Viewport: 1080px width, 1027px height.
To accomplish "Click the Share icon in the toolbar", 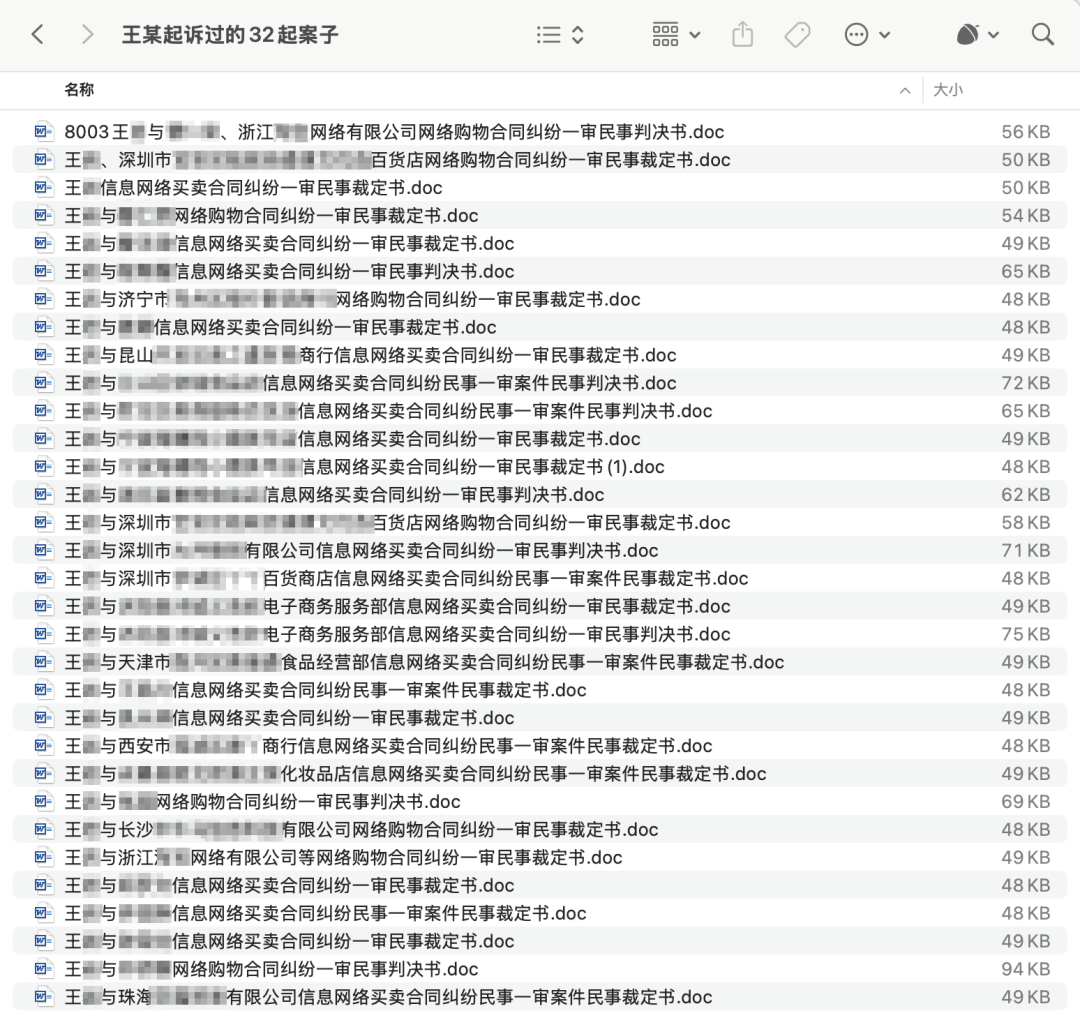I will click(742, 35).
